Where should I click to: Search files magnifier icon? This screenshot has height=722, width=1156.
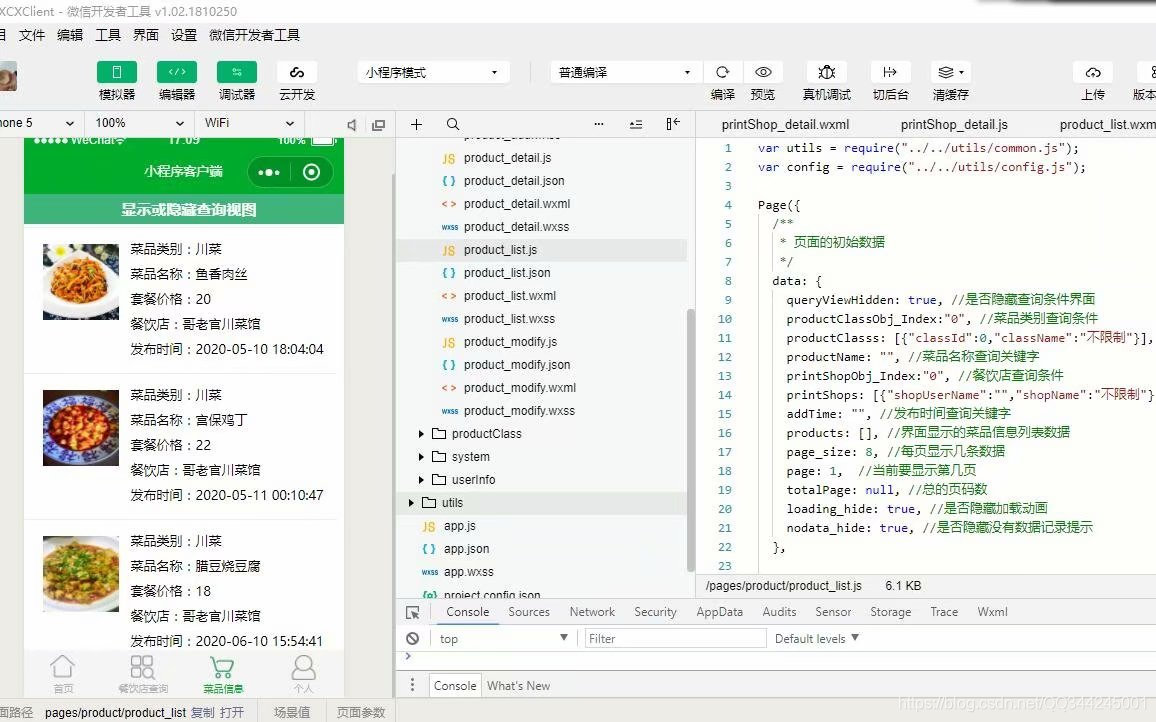453,124
